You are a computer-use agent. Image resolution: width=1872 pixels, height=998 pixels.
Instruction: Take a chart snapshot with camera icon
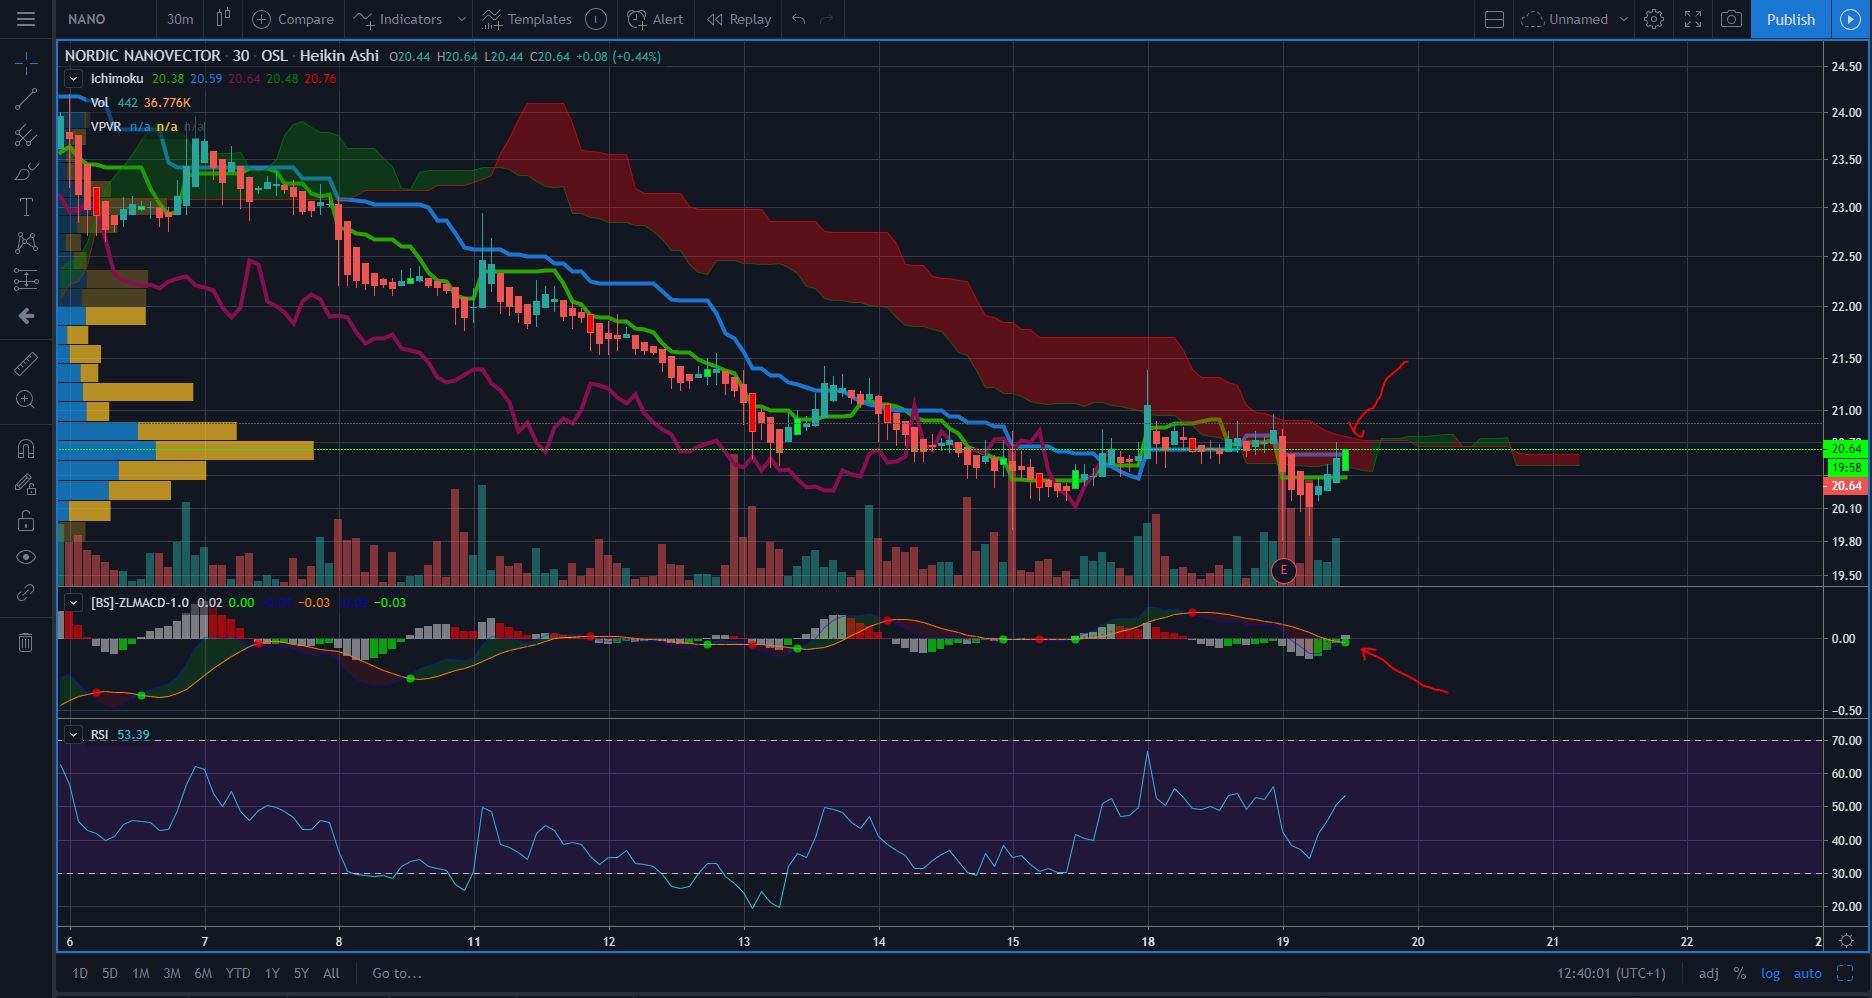(1731, 19)
